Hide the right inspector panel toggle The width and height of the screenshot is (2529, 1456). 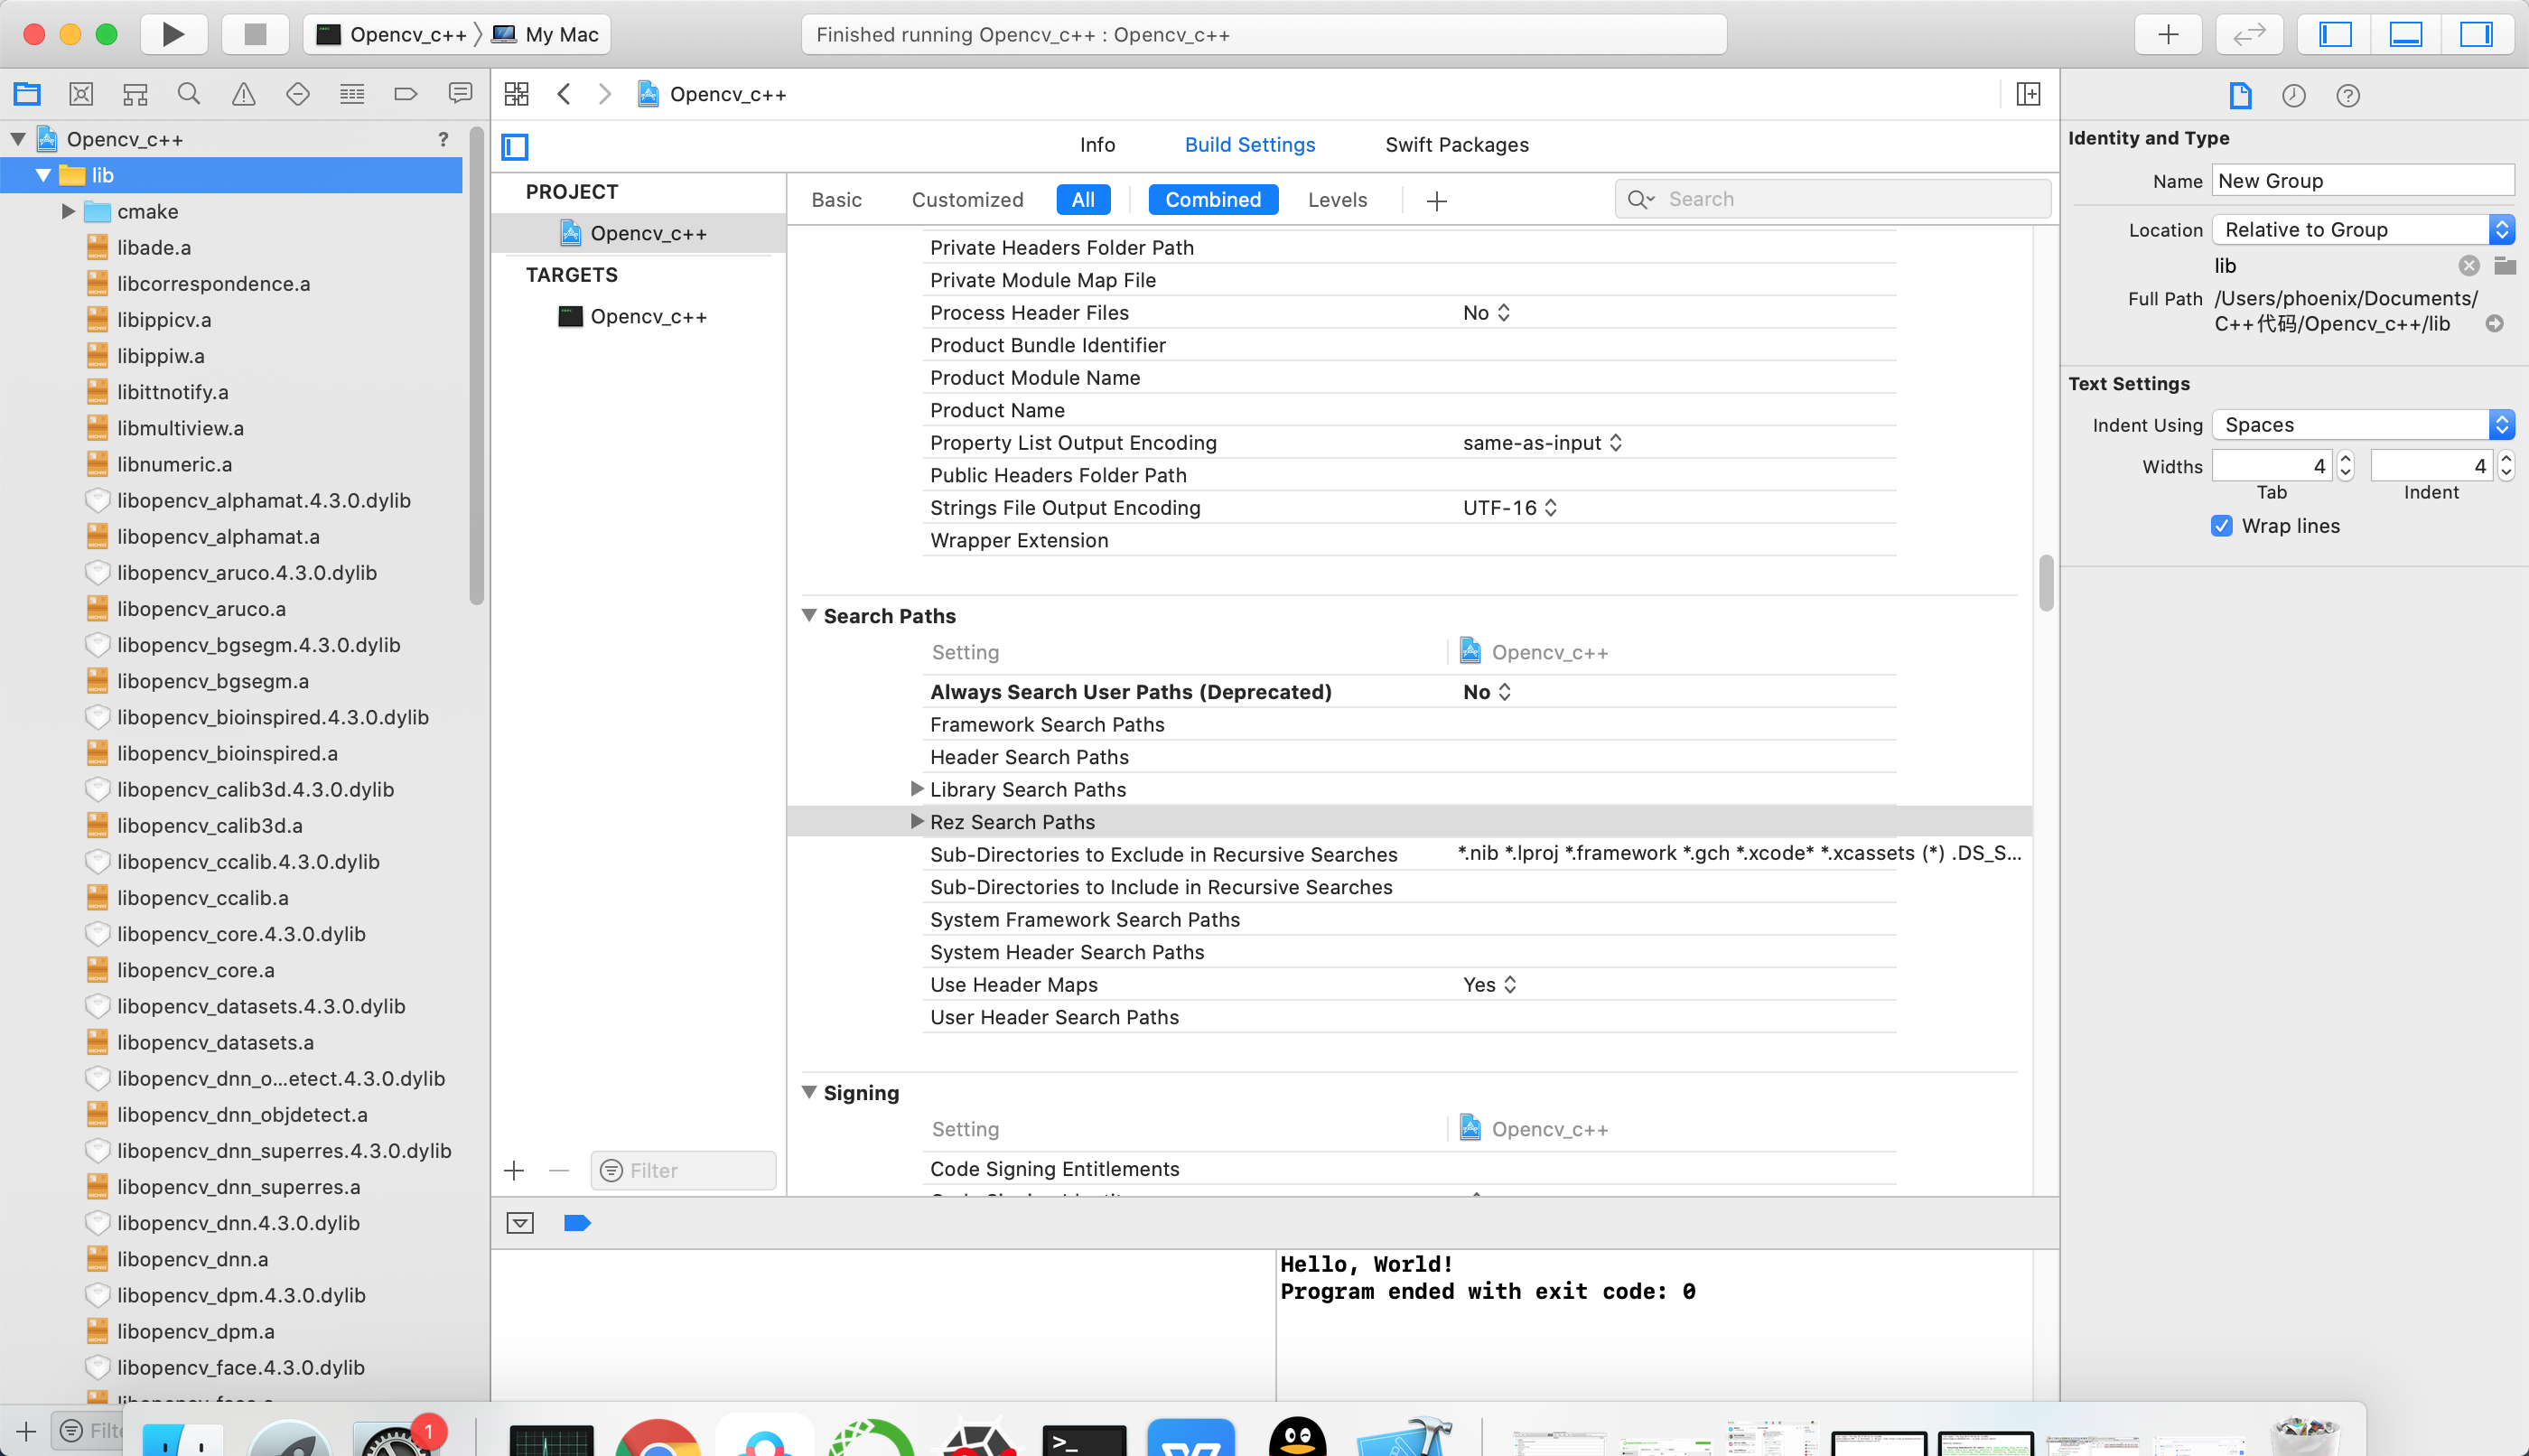point(2476,34)
